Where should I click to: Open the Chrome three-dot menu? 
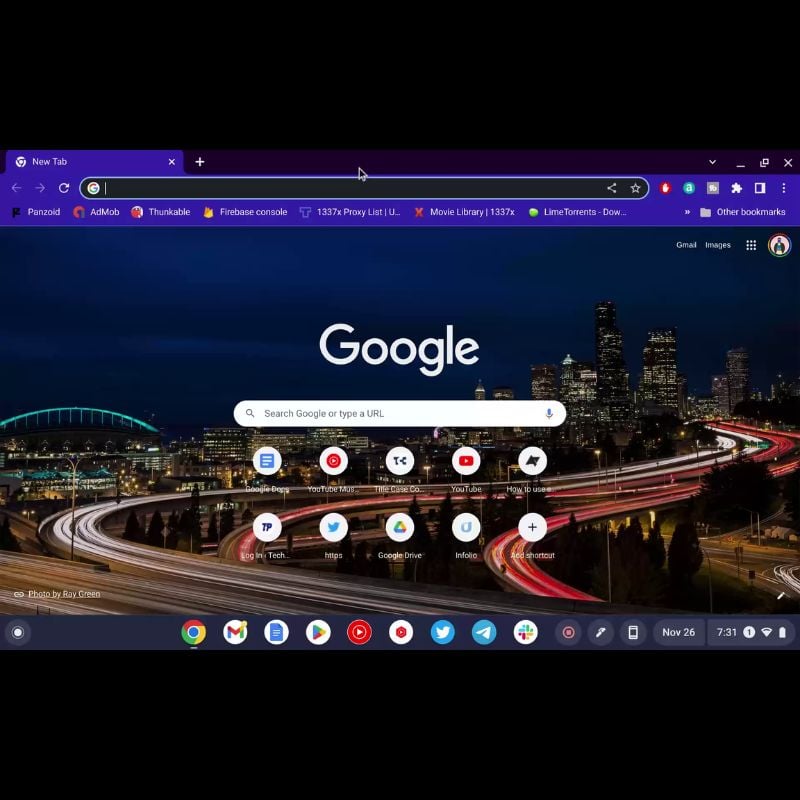(784, 188)
